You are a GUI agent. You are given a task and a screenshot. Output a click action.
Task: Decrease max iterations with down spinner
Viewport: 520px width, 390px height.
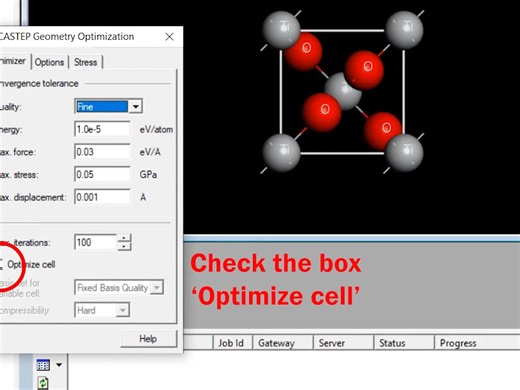(x=125, y=246)
